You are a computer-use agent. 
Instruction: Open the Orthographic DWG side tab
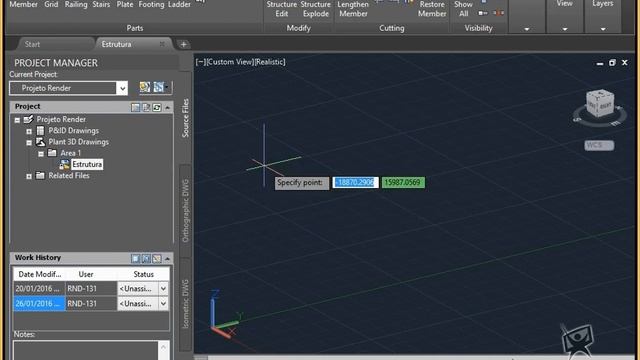[185, 211]
